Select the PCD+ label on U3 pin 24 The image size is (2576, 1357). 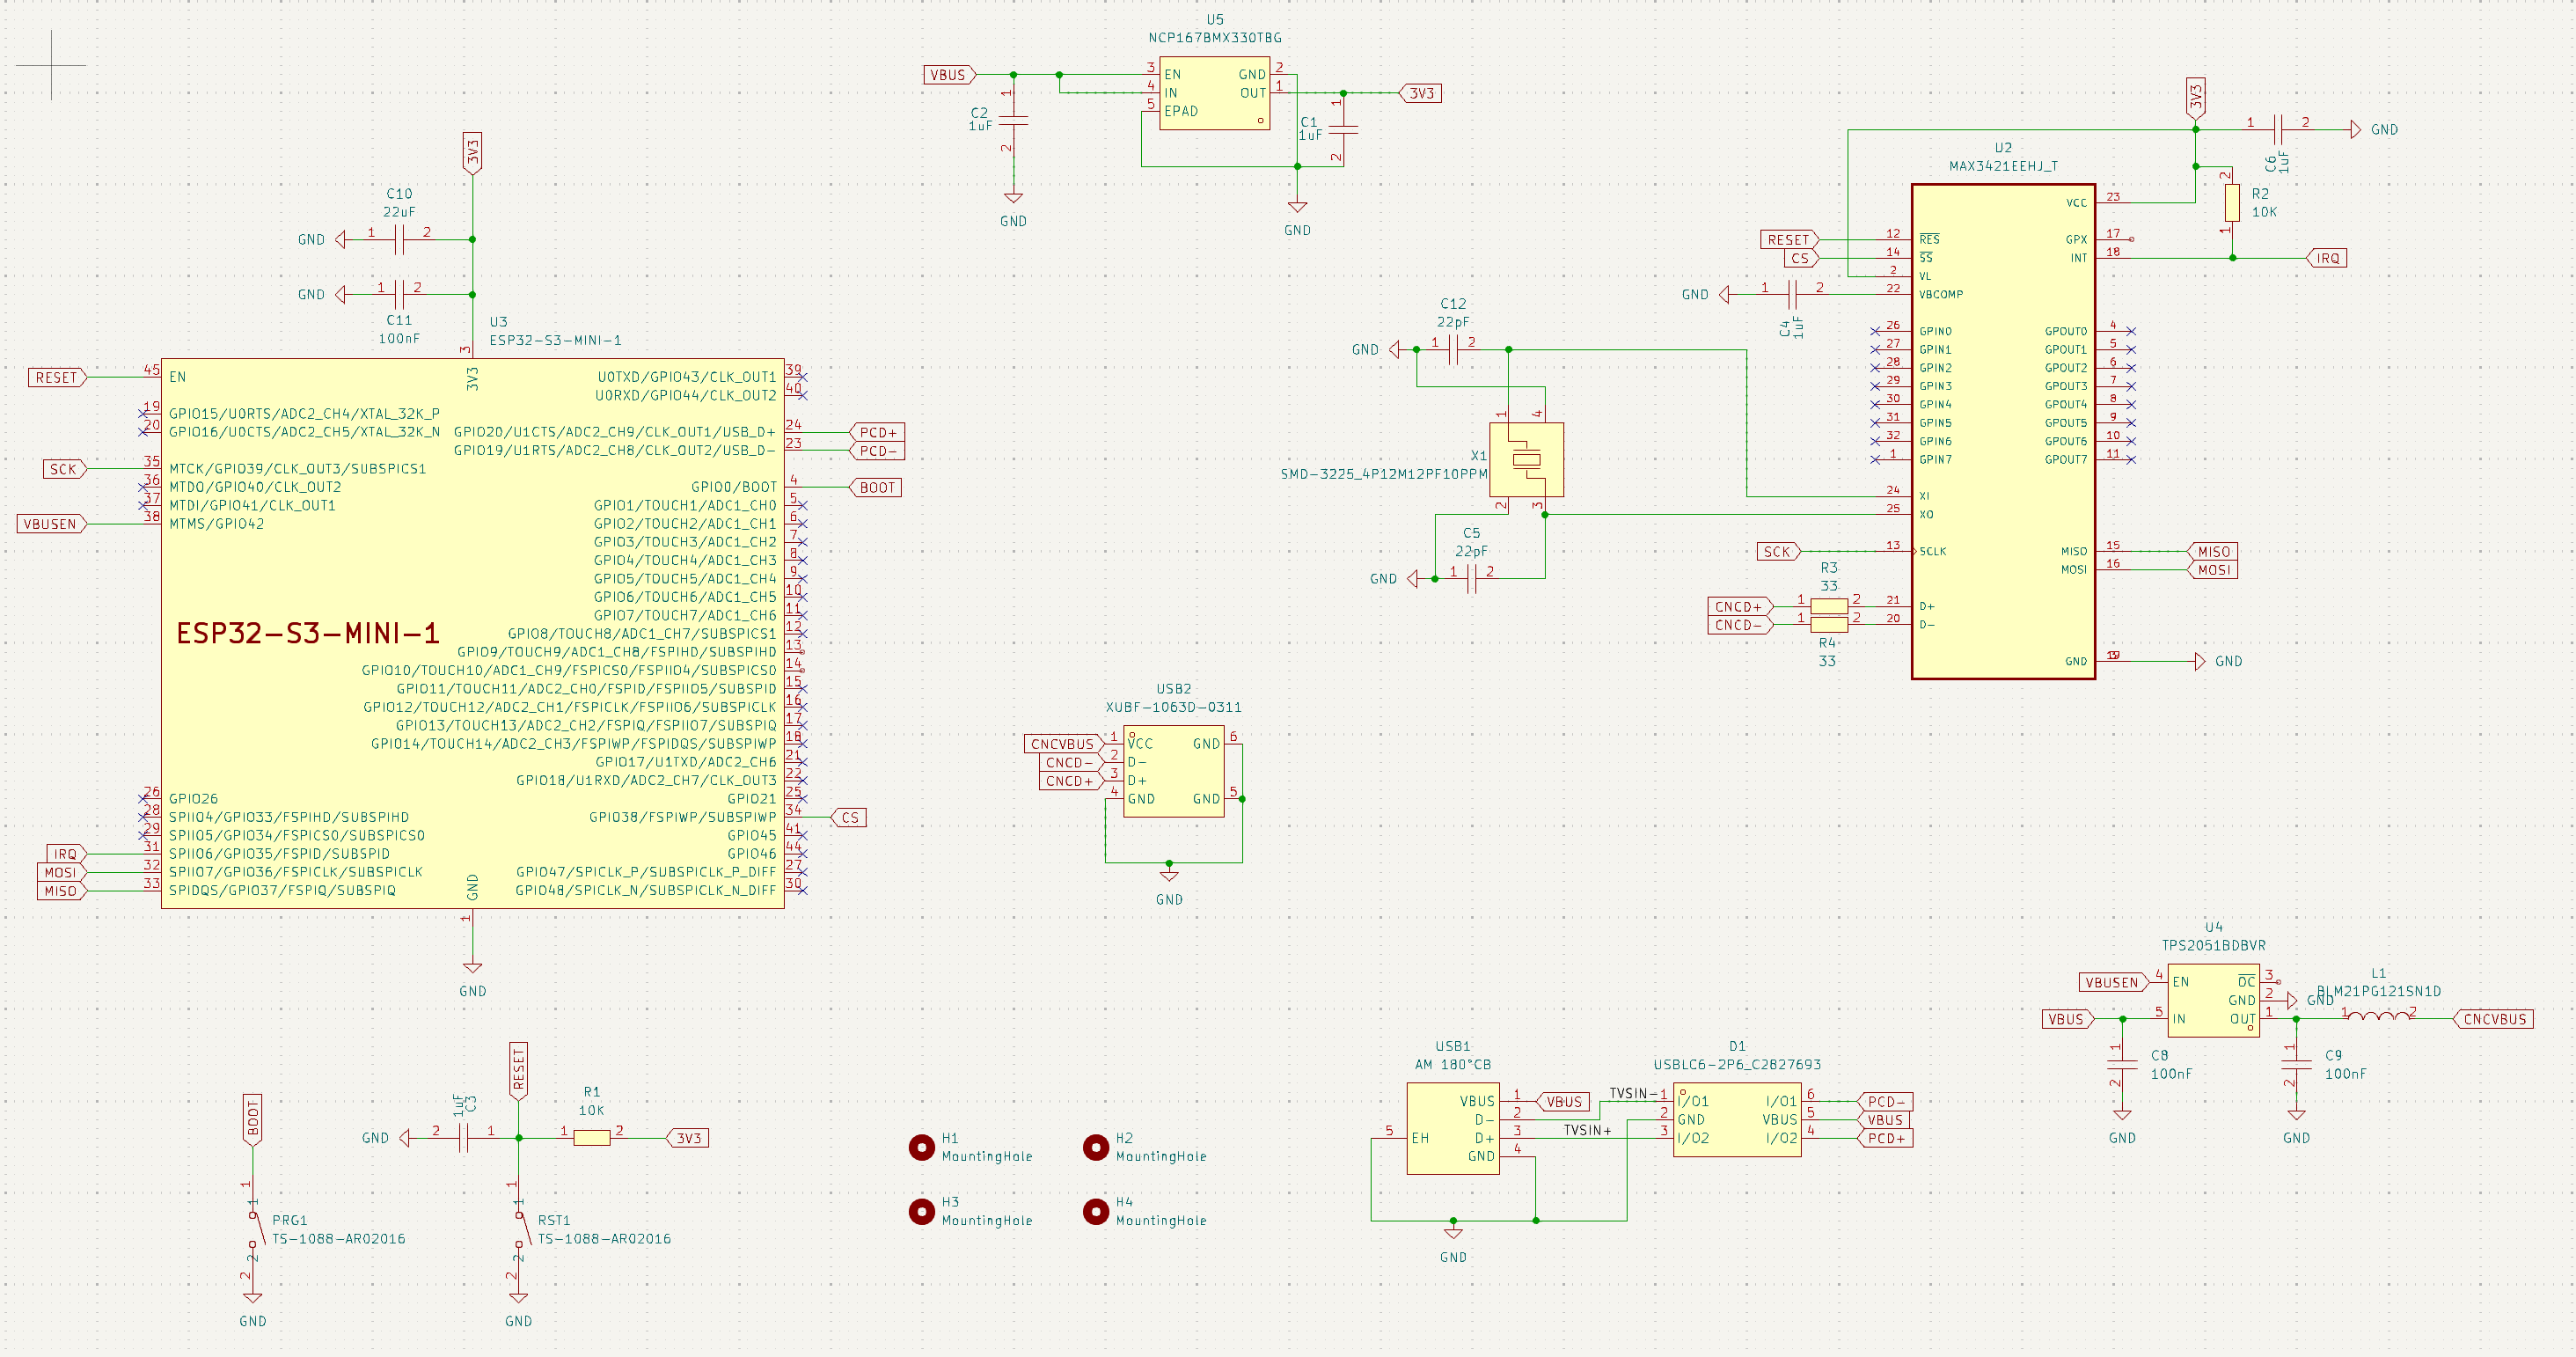(876, 432)
